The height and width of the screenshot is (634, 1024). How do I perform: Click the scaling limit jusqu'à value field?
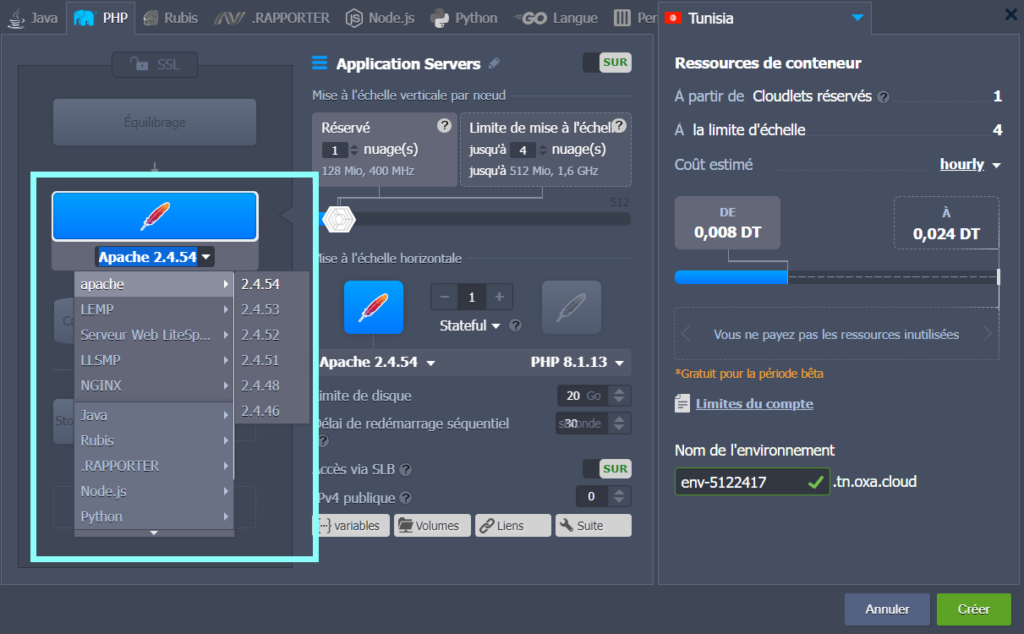[523, 150]
